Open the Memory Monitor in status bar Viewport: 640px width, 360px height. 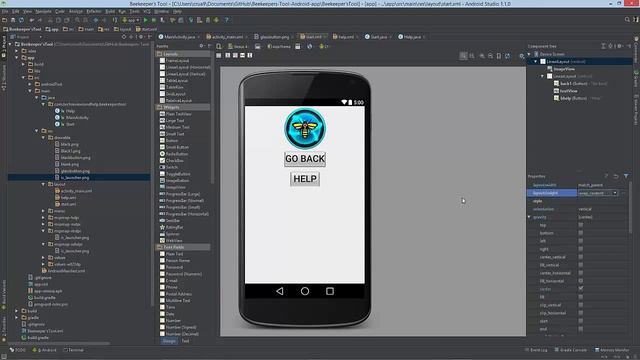pos(612,350)
